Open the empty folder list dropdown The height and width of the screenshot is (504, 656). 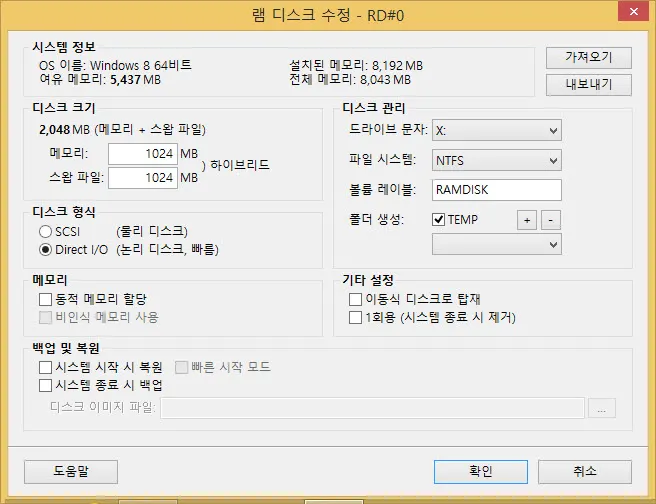pos(496,243)
